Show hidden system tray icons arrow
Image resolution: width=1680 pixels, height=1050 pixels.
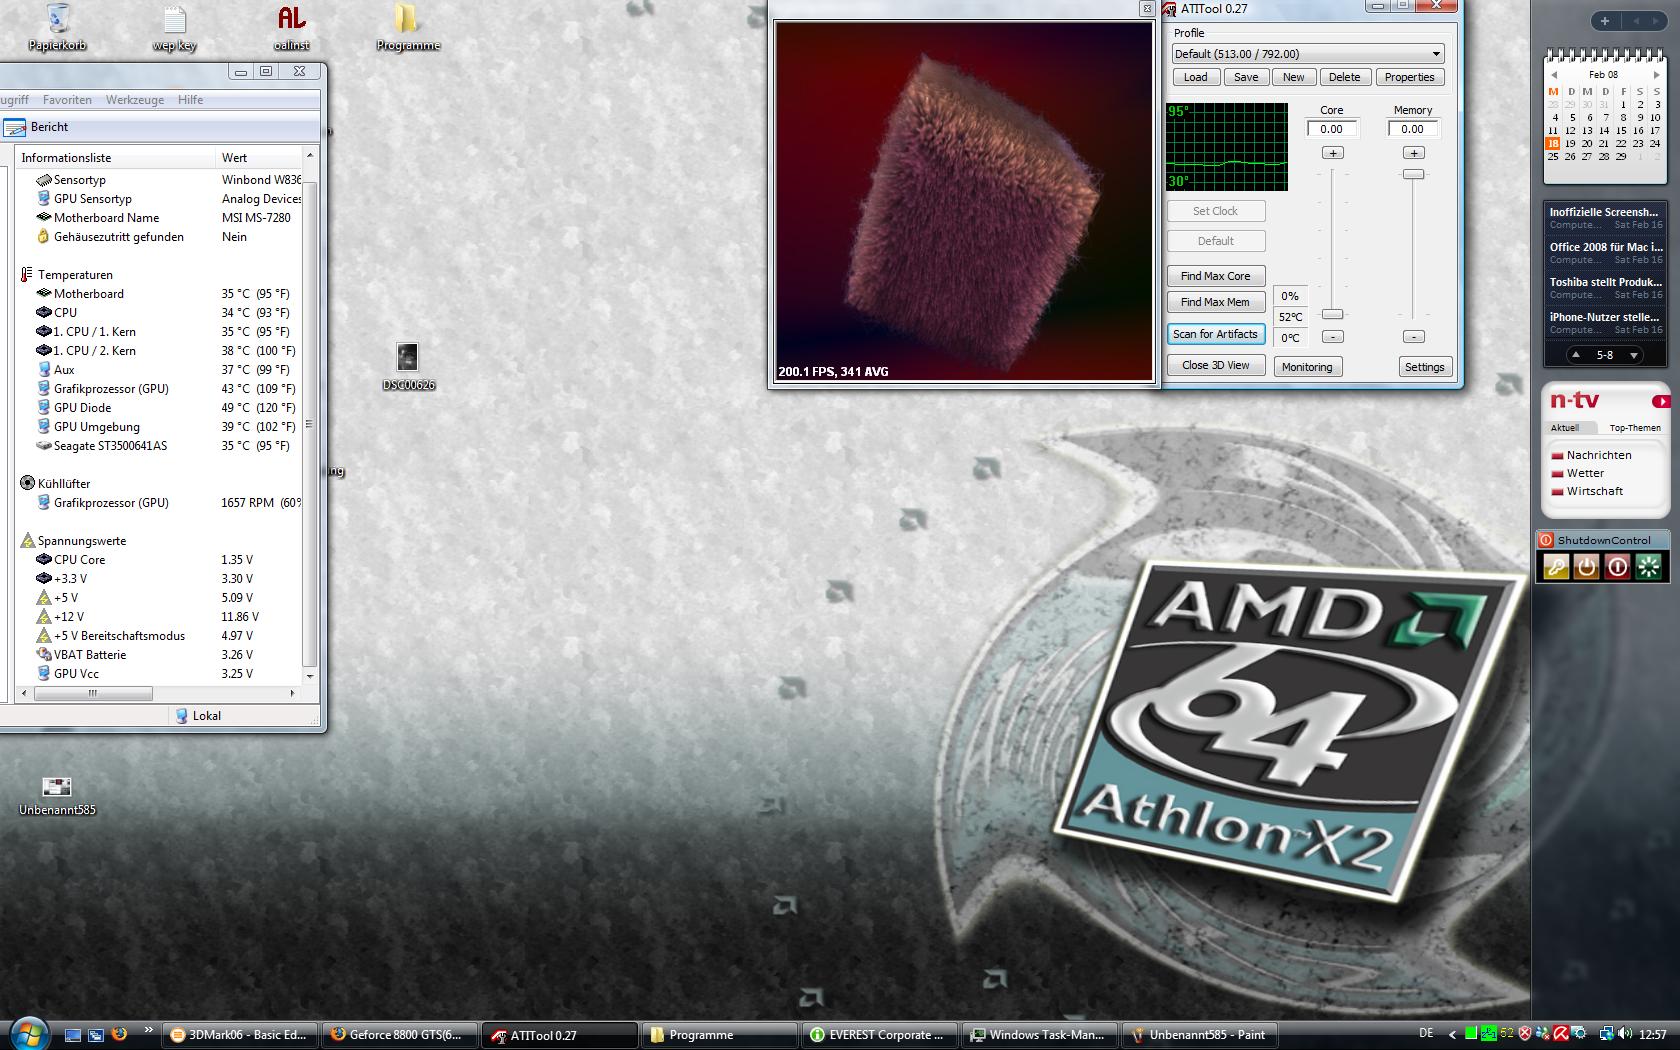[x=1452, y=1034]
